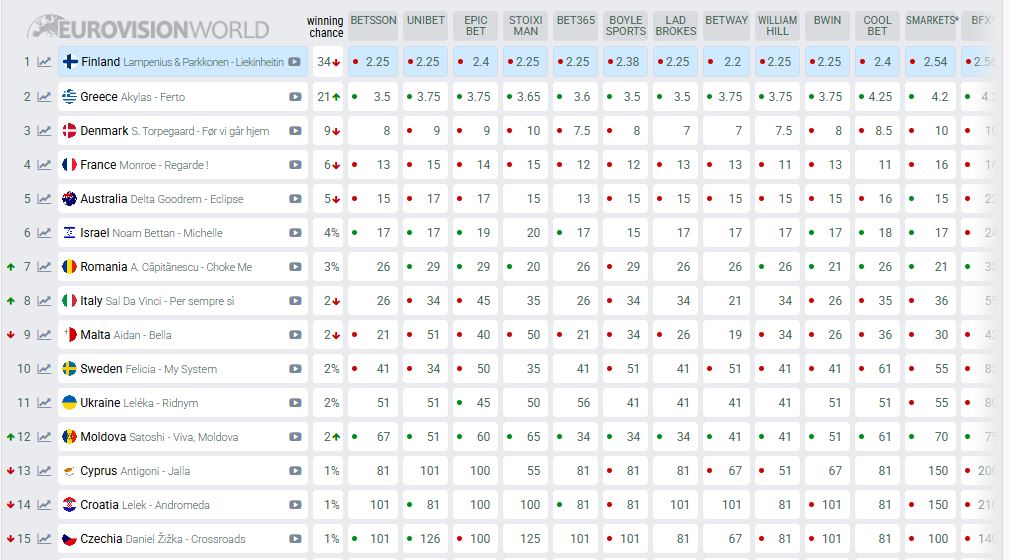Click Finland's Boyle Sports odds 2.38
The image size is (1009, 560).
625,62
